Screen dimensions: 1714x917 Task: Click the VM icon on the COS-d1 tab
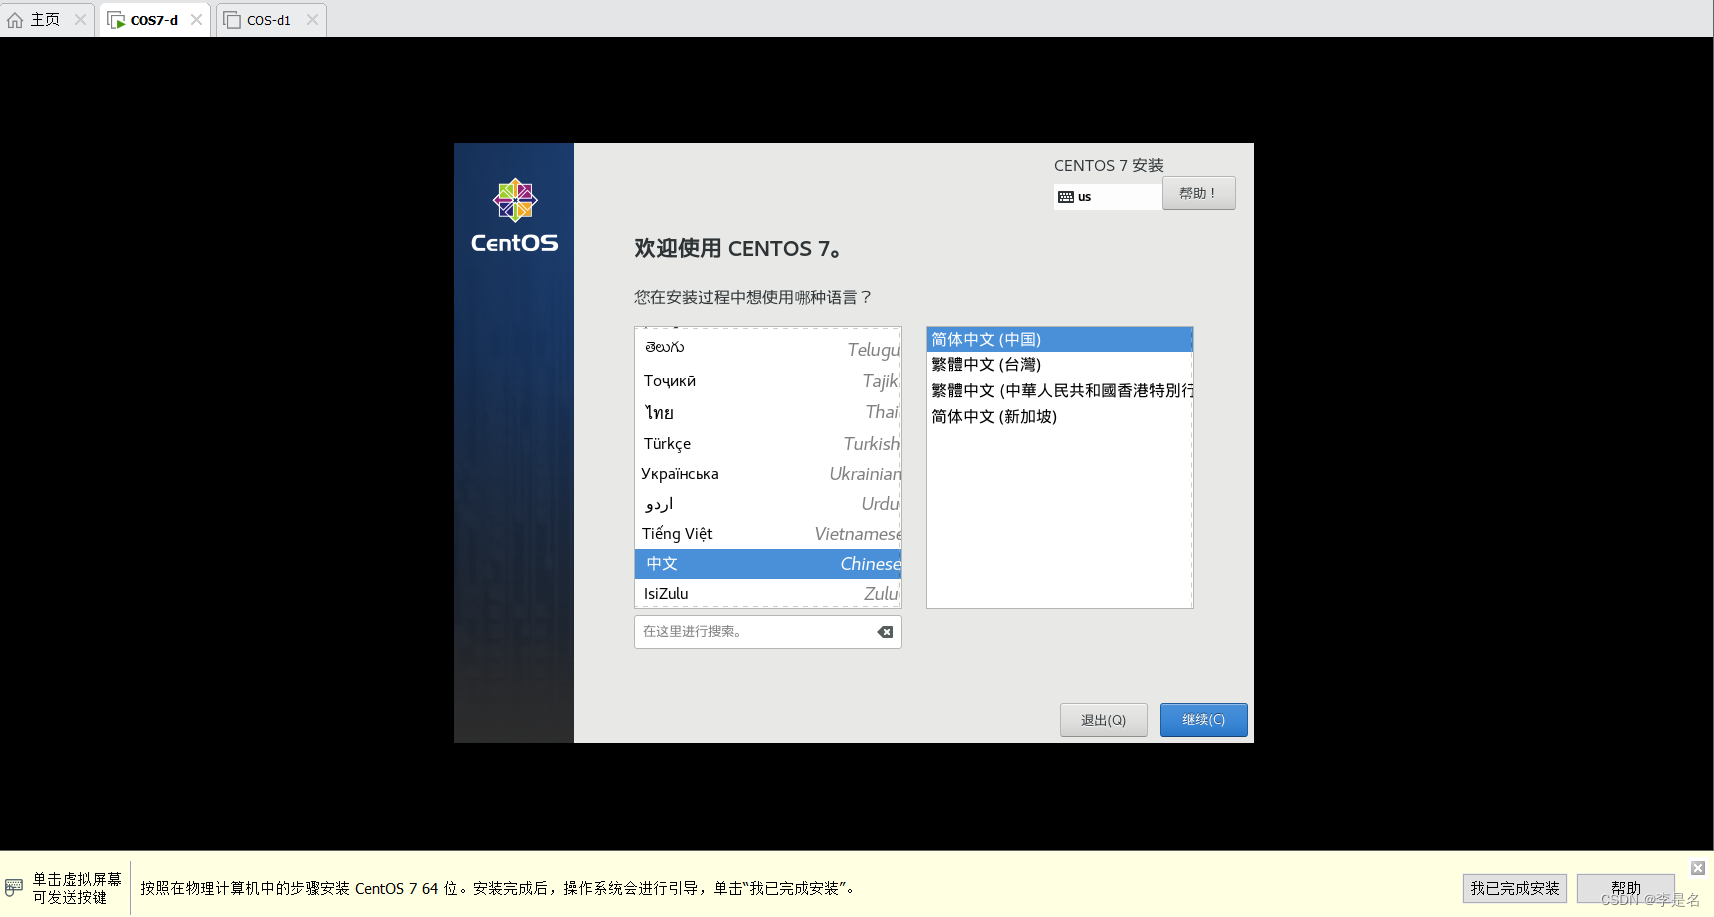[x=232, y=20]
